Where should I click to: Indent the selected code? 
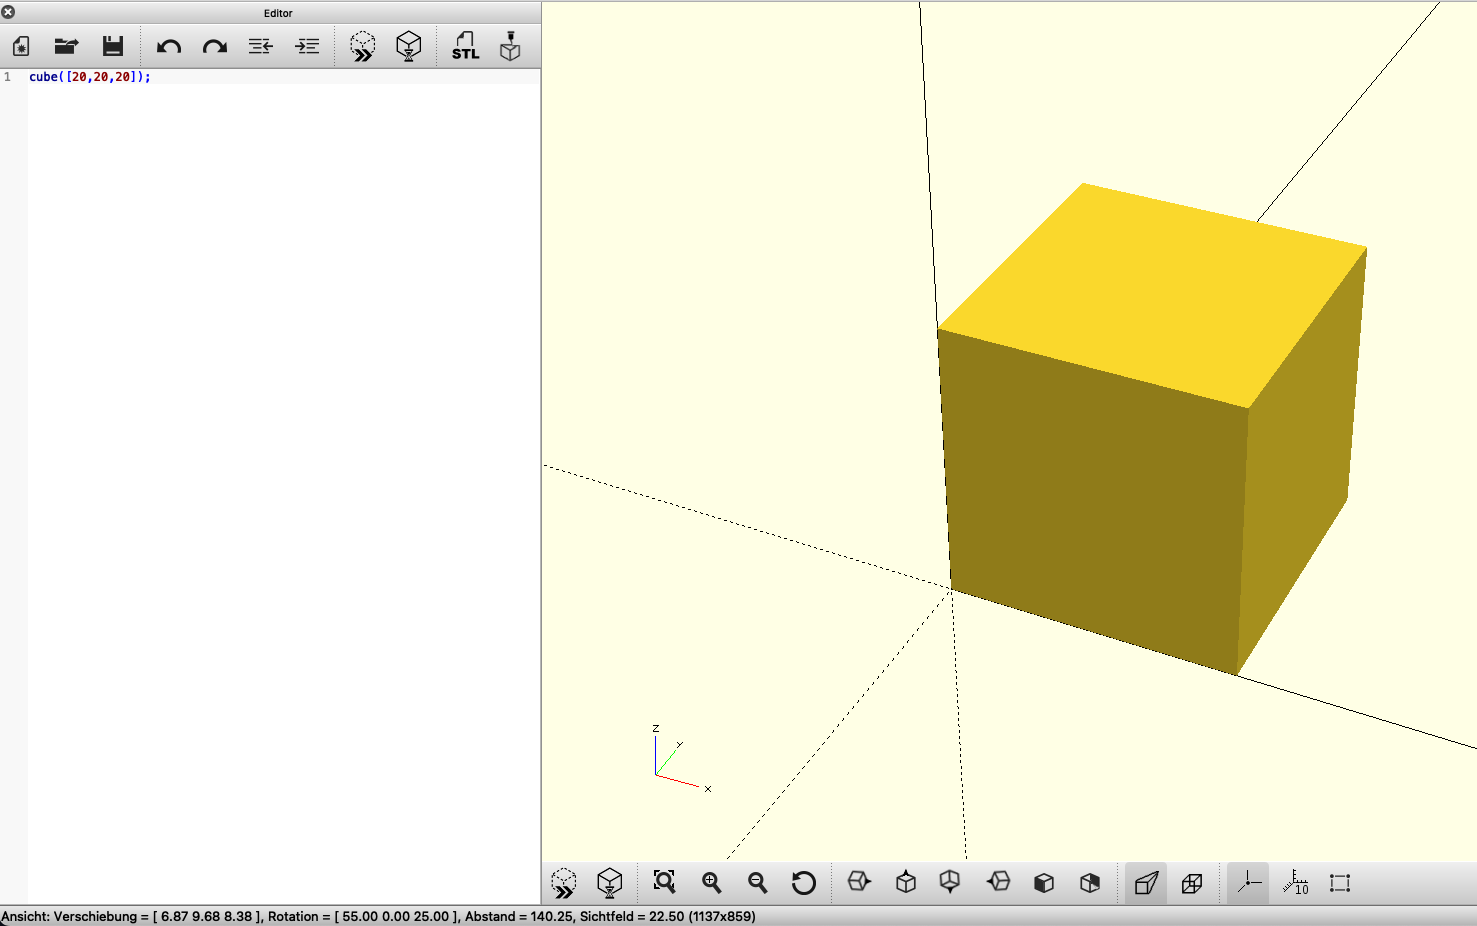(307, 46)
